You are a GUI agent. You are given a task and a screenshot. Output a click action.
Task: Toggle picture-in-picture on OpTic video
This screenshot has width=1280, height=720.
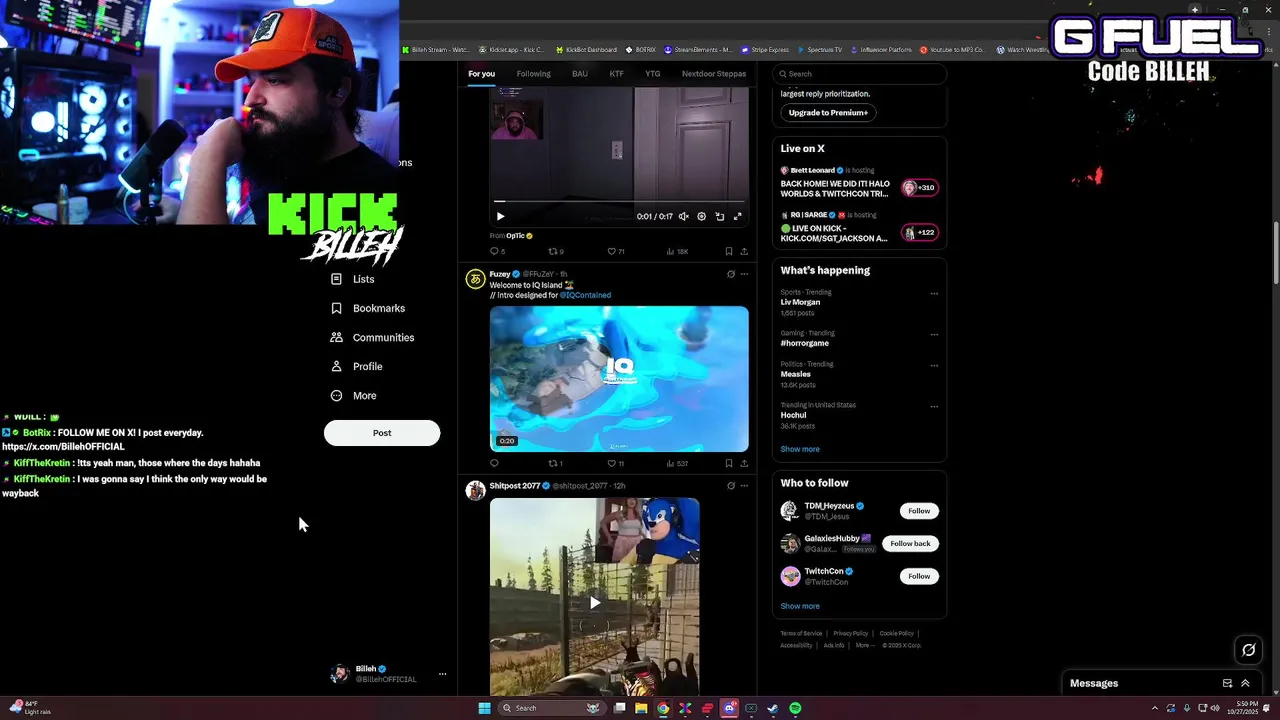719,216
